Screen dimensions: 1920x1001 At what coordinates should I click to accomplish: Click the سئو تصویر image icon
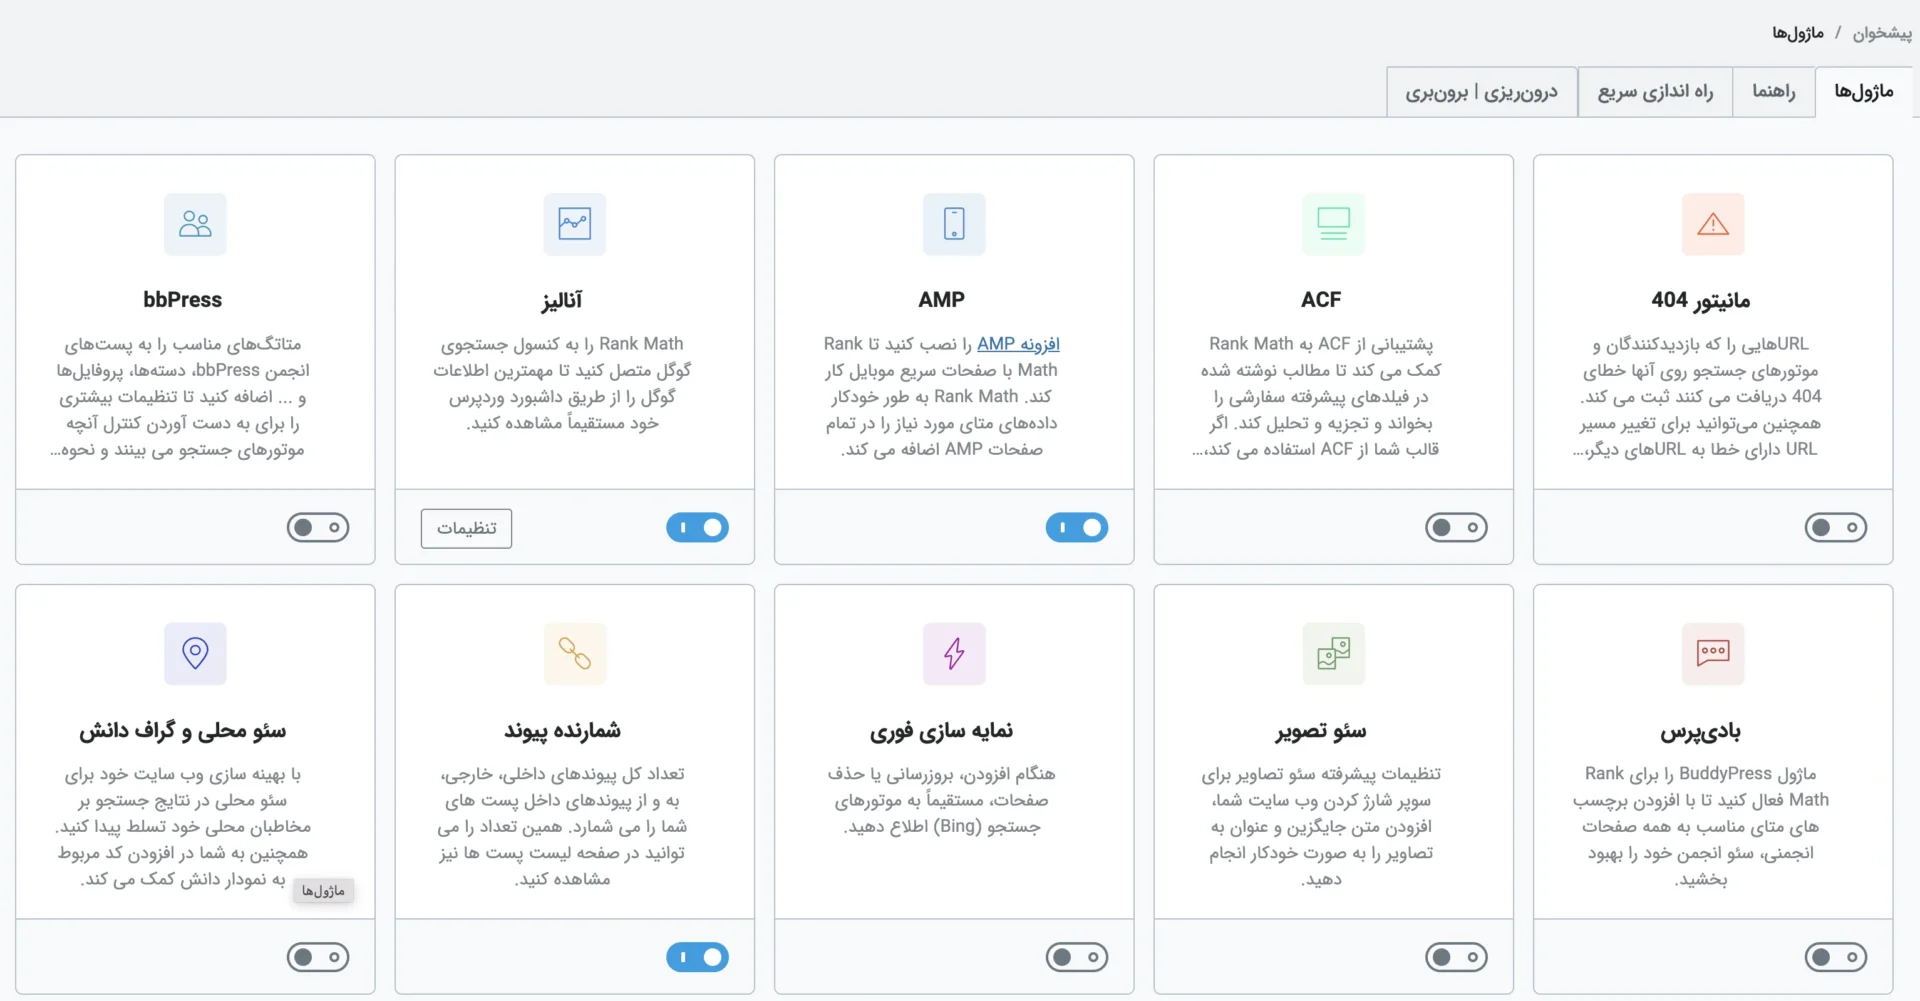click(x=1333, y=654)
